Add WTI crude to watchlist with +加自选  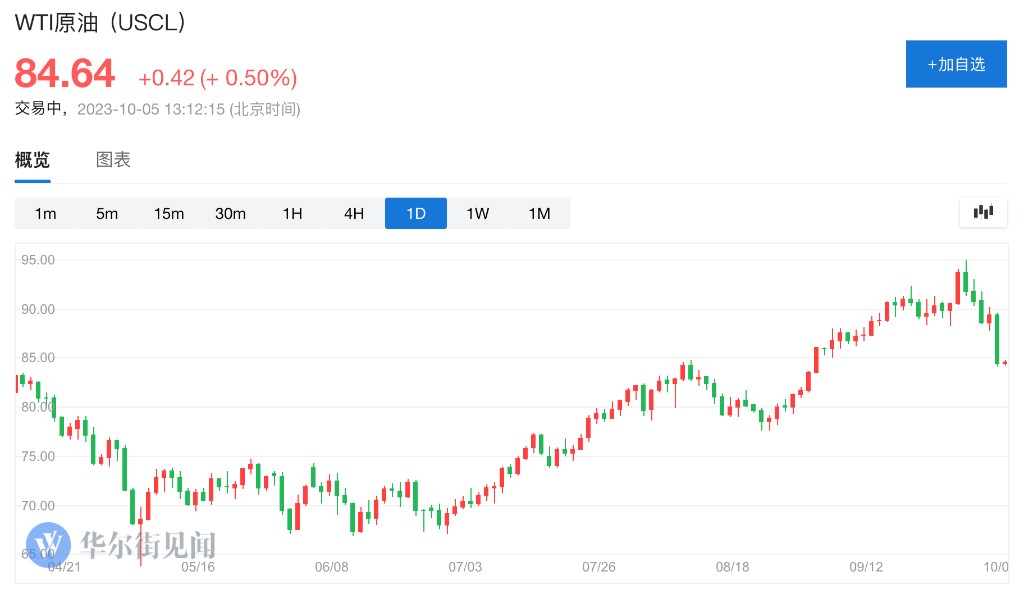(956, 64)
